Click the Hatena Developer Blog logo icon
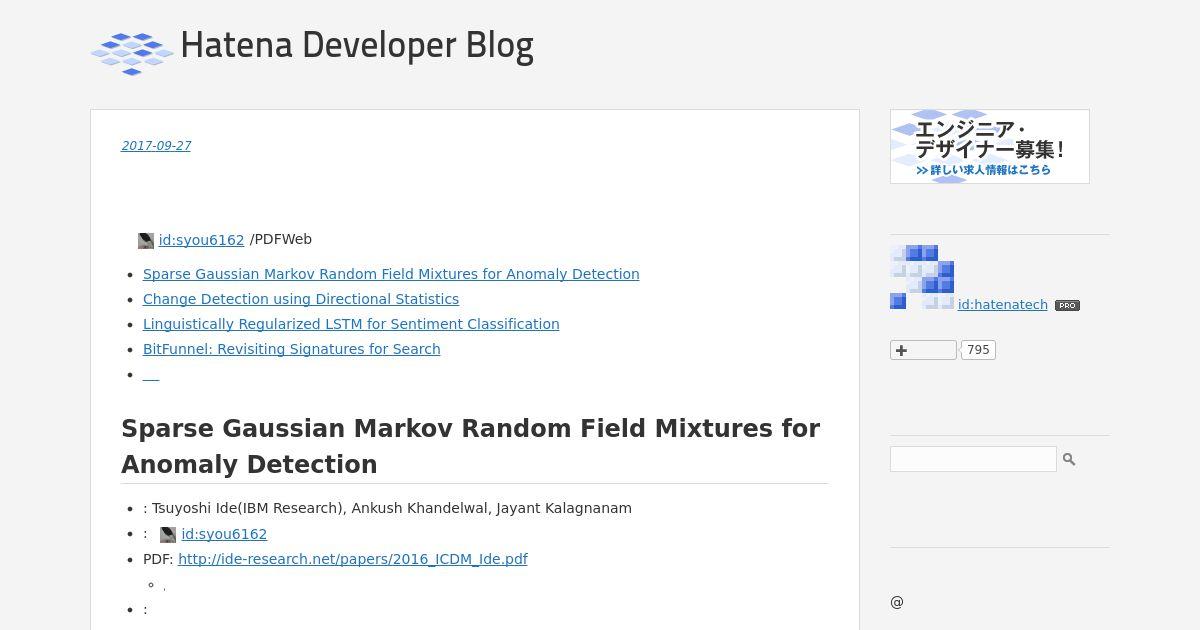Viewport: 1200px width, 630px height. pyautogui.click(x=132, y=53)
